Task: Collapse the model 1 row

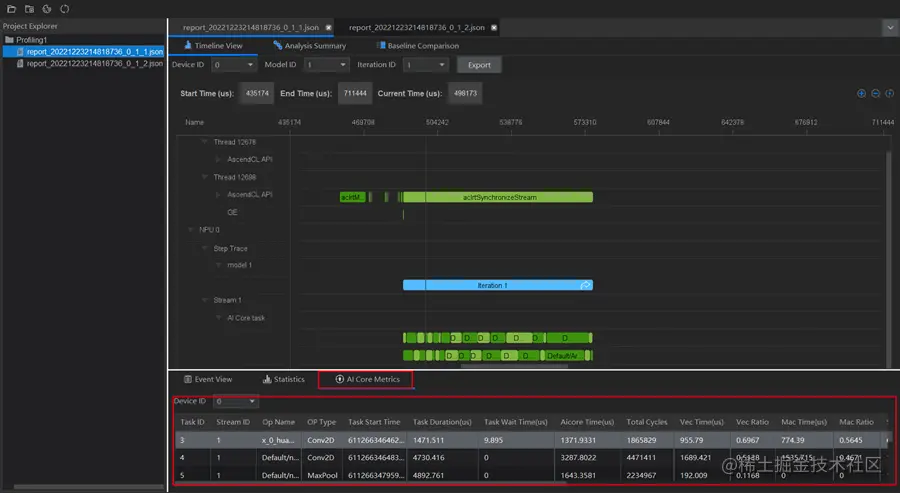Action: (218, 265)
